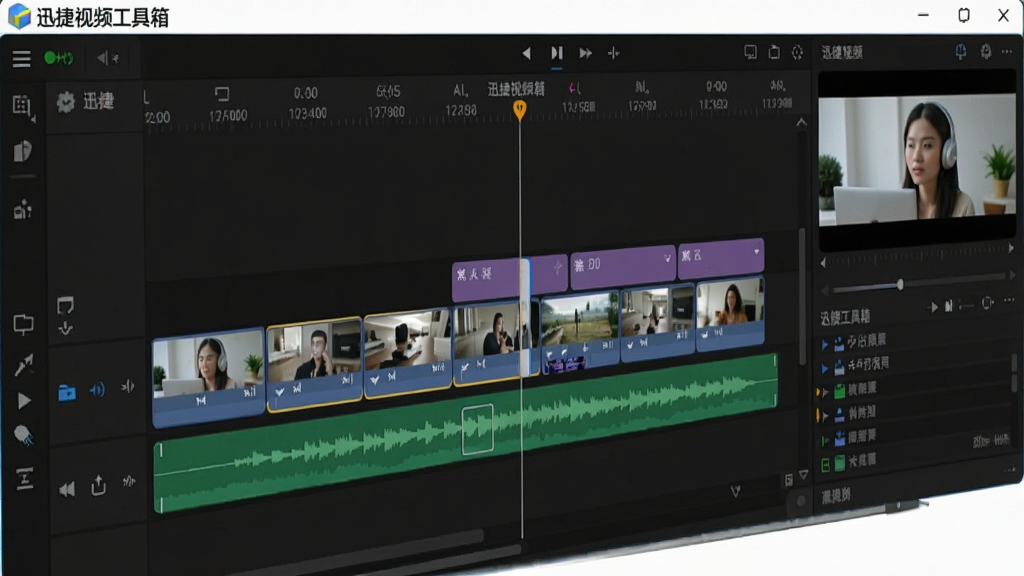Screen dimensions: 1024x576
Task: Expand the fourth list item with orange marker
Action: (825, 415)
